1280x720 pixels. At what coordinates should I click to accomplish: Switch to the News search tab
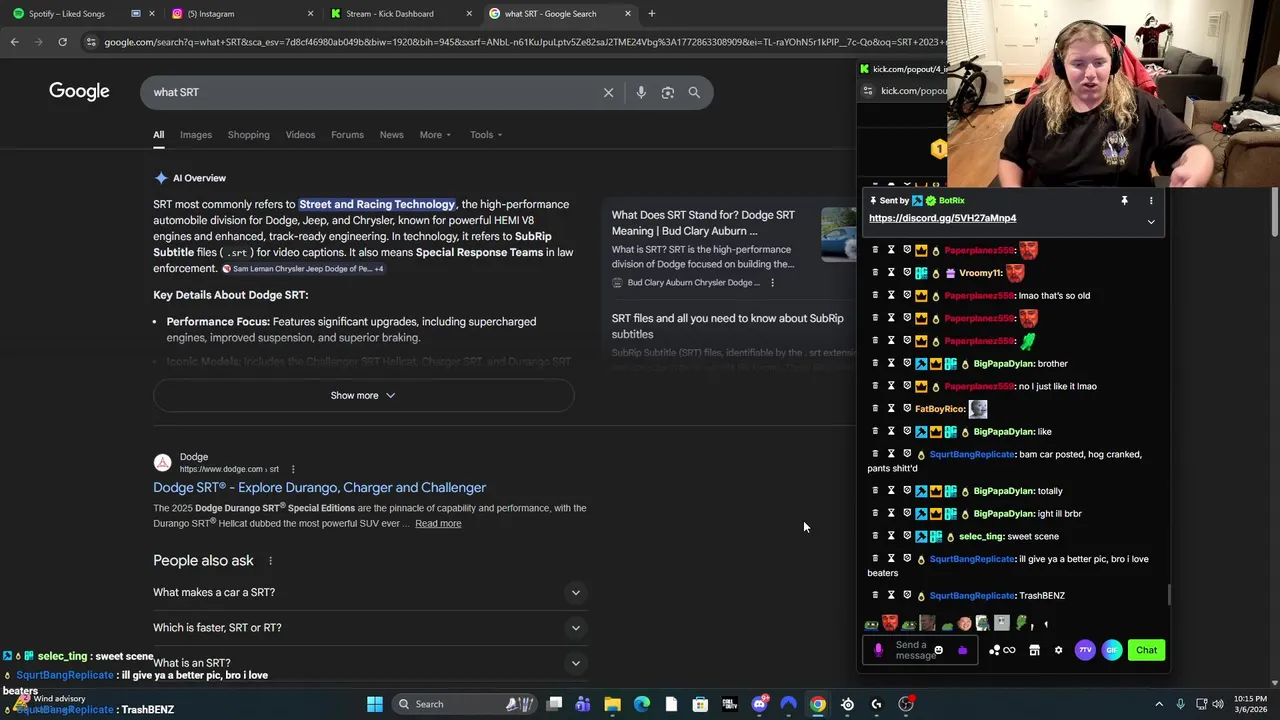(x=391, y=135)
